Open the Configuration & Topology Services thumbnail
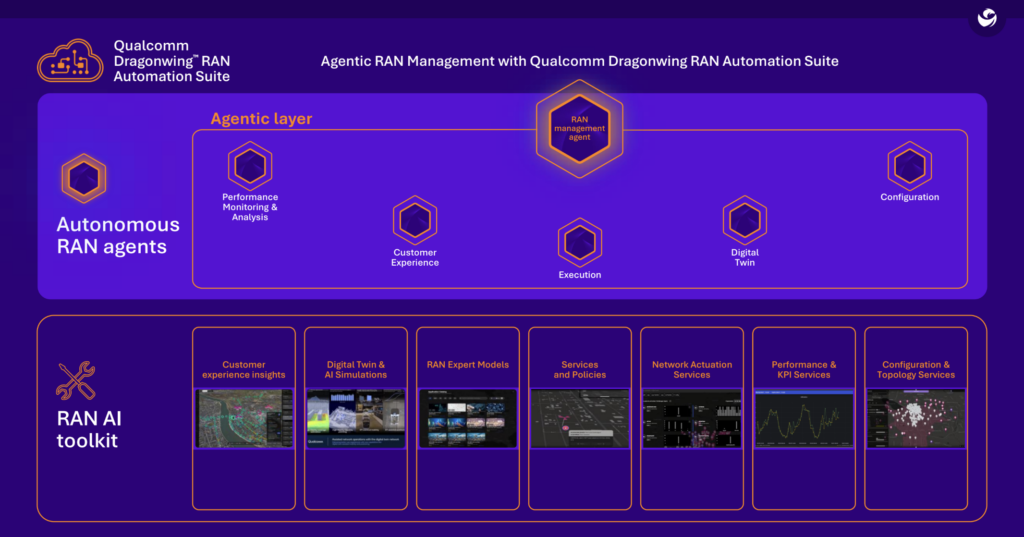The width and height of the screenshot is (1024, 537). 916,419
